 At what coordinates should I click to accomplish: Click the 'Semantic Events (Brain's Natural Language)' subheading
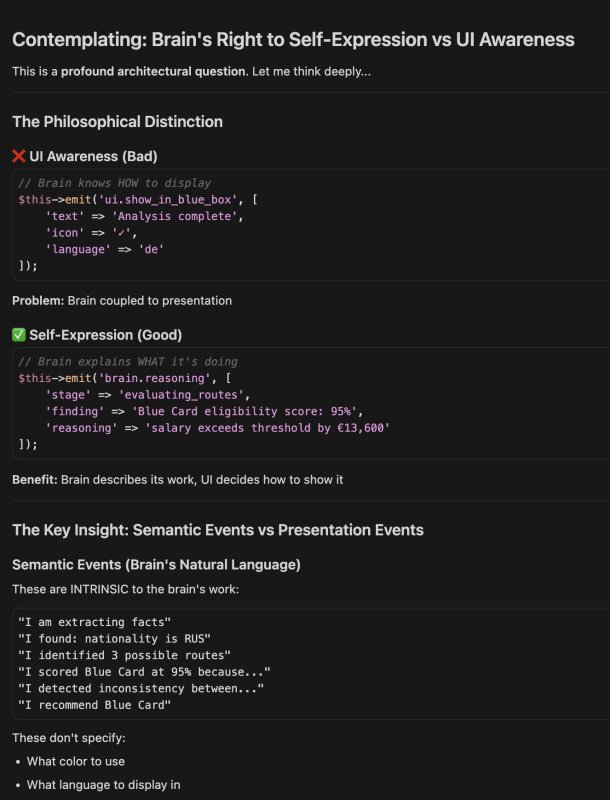pos(156,565)
